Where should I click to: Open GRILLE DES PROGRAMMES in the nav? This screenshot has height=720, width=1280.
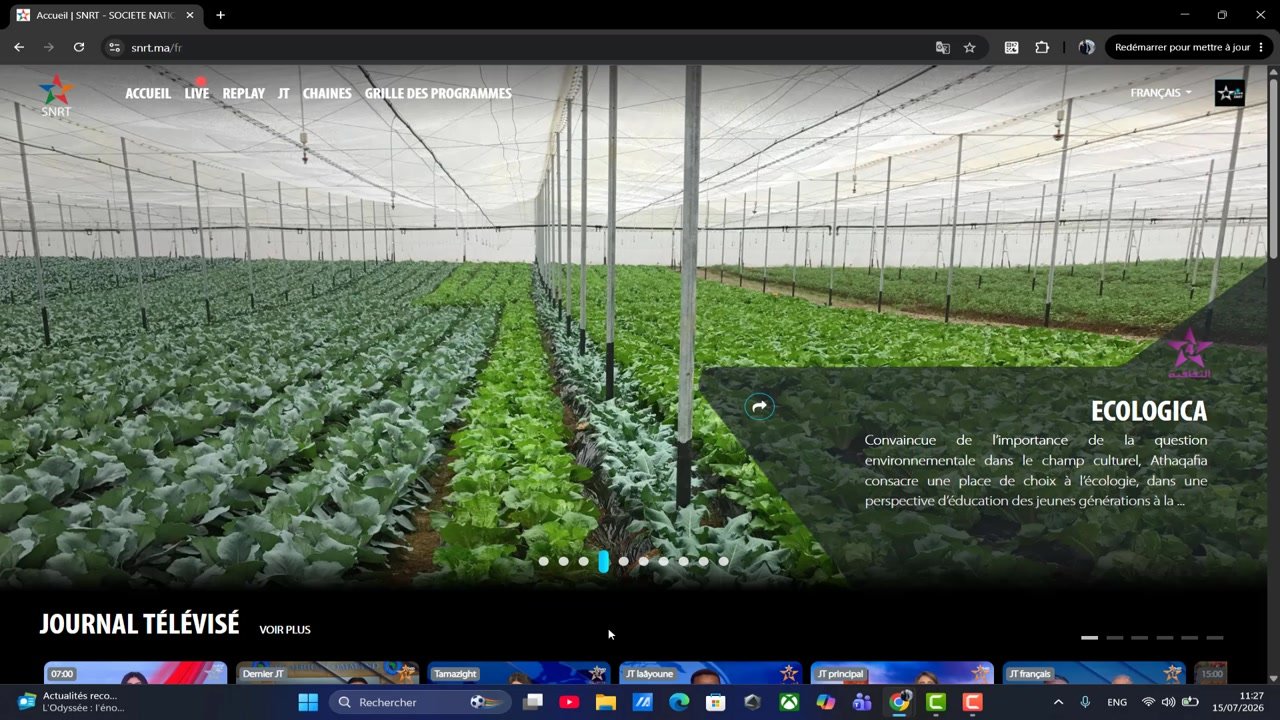point(438,94)
